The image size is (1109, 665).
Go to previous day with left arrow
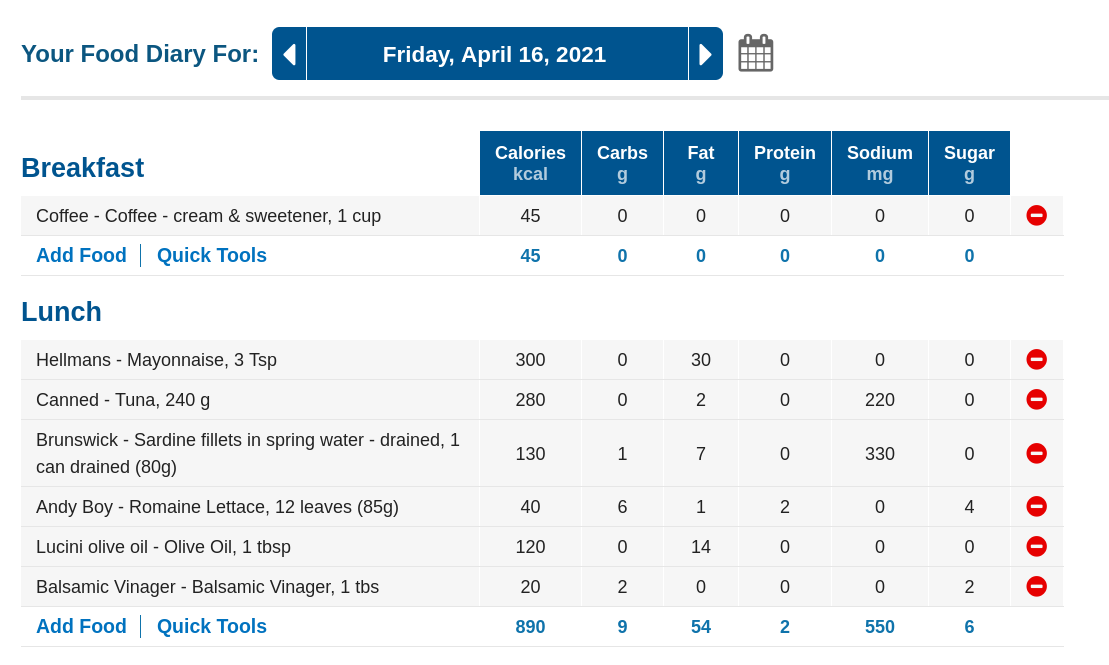[289, 54]
